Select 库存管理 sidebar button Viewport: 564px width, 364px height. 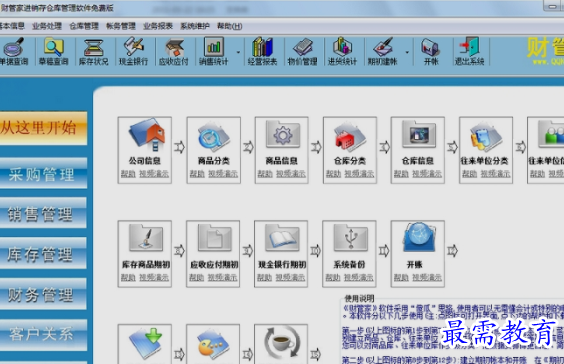click(43, 254)
